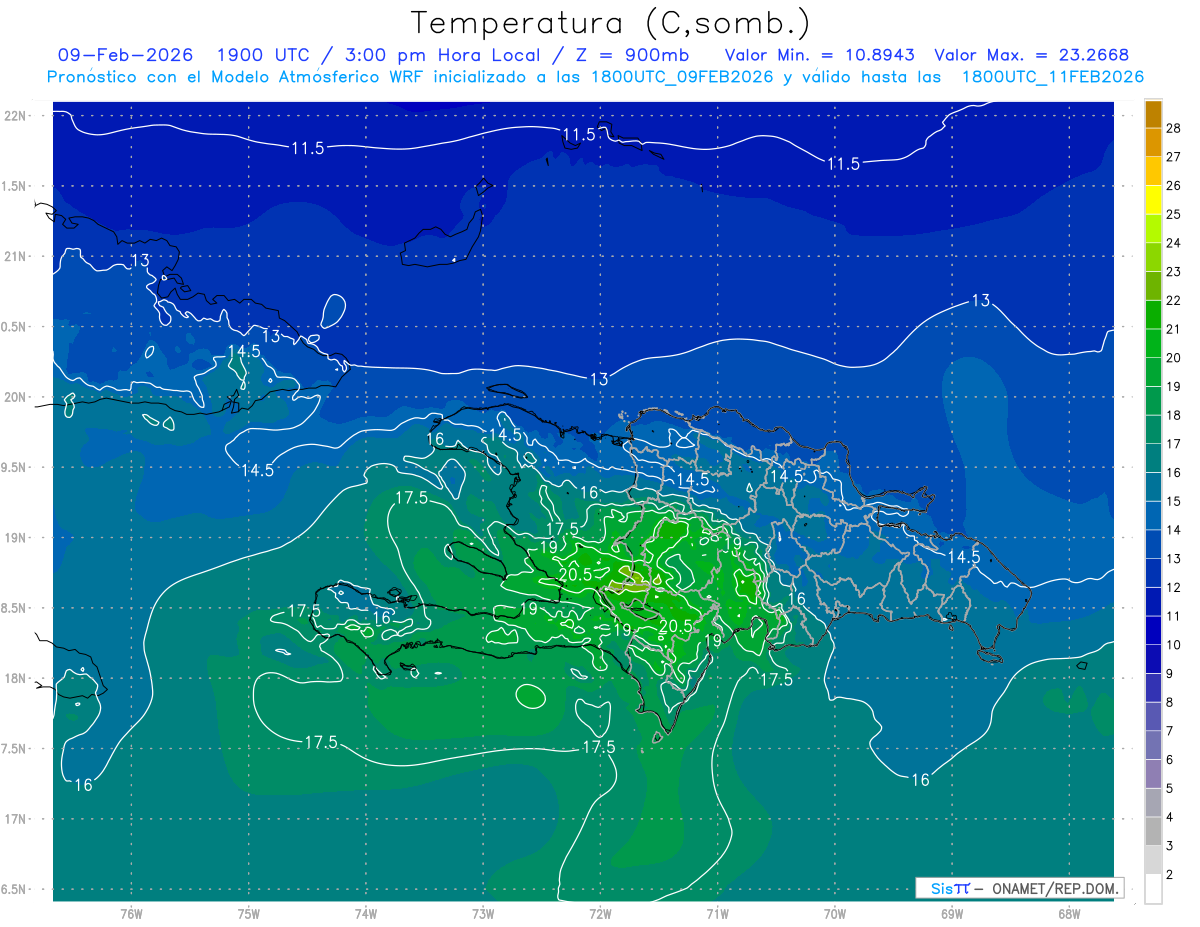
Task: Click the init time "1800UTC_09FEB2026"
Action: pyautogui.click(x=683, y=77)
